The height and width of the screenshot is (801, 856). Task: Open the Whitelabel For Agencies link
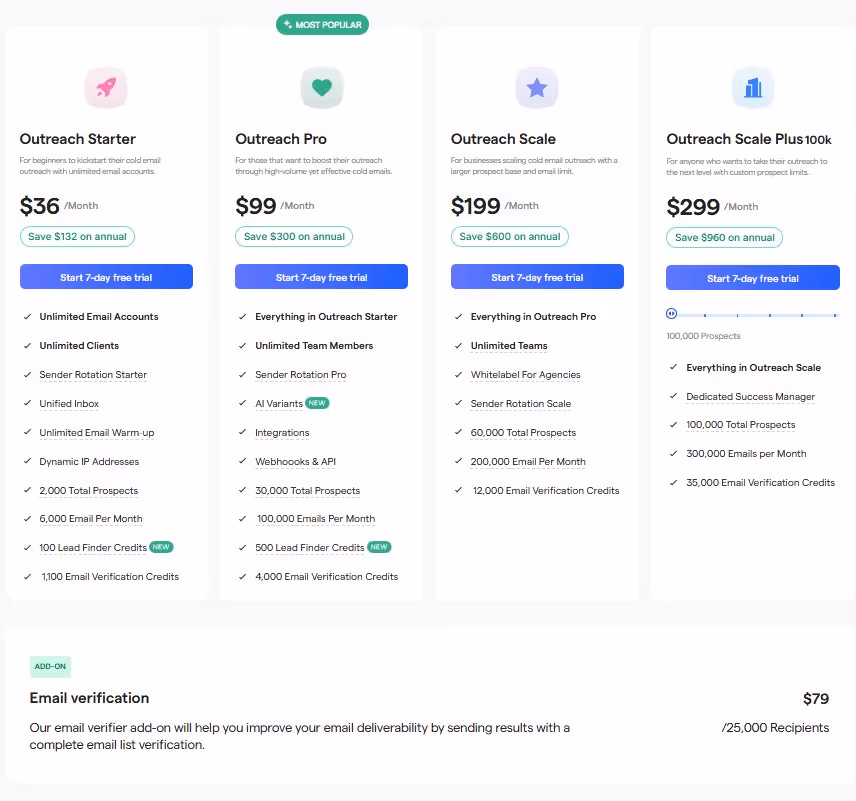click(x=525, y=374)
